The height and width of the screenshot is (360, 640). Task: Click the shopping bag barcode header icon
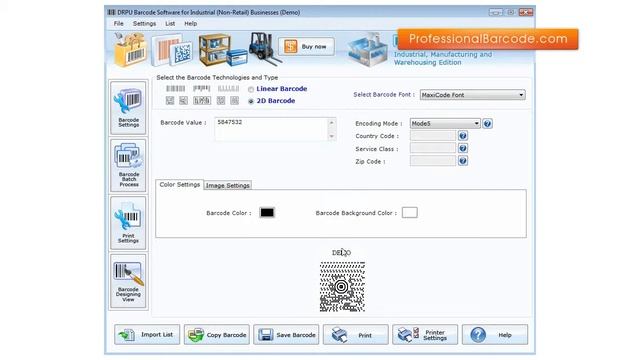(130, 50)
